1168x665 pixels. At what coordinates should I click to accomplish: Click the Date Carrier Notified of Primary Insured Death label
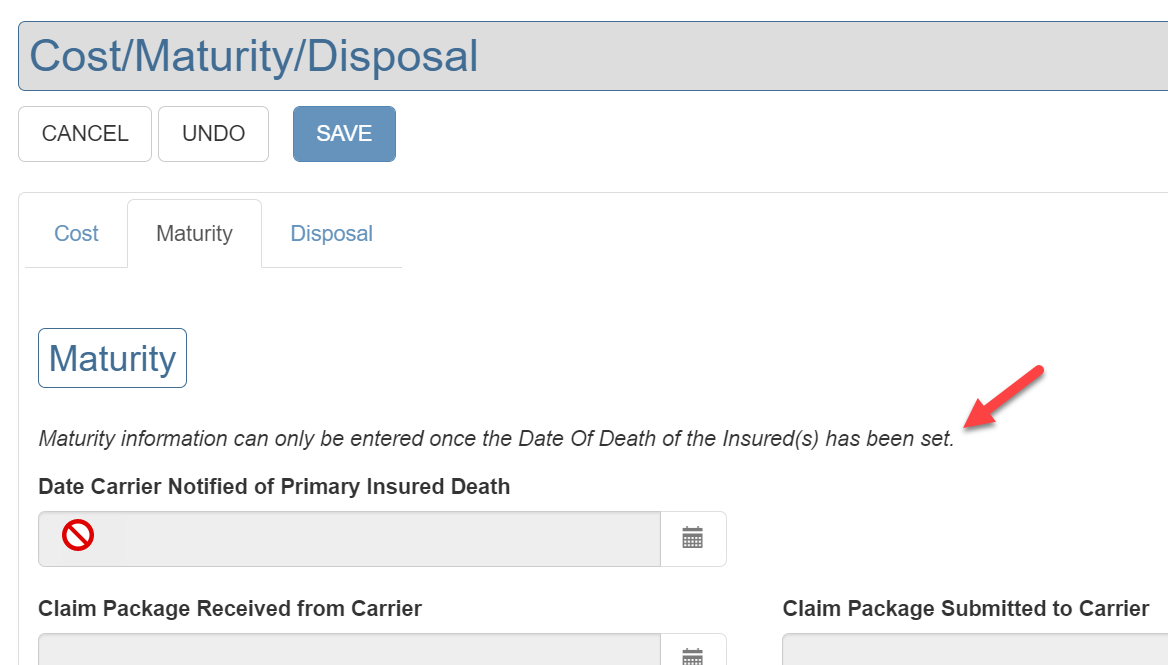(274, 487)
